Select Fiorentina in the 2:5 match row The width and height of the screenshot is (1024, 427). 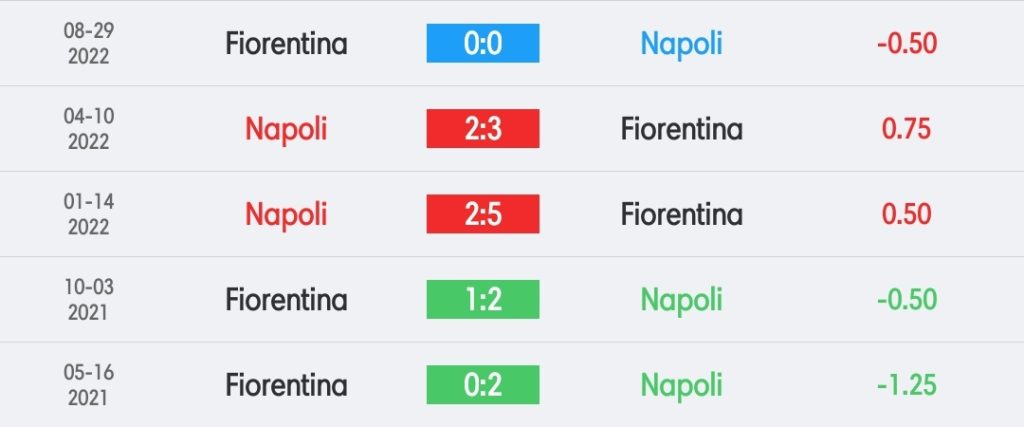(681, 214)
